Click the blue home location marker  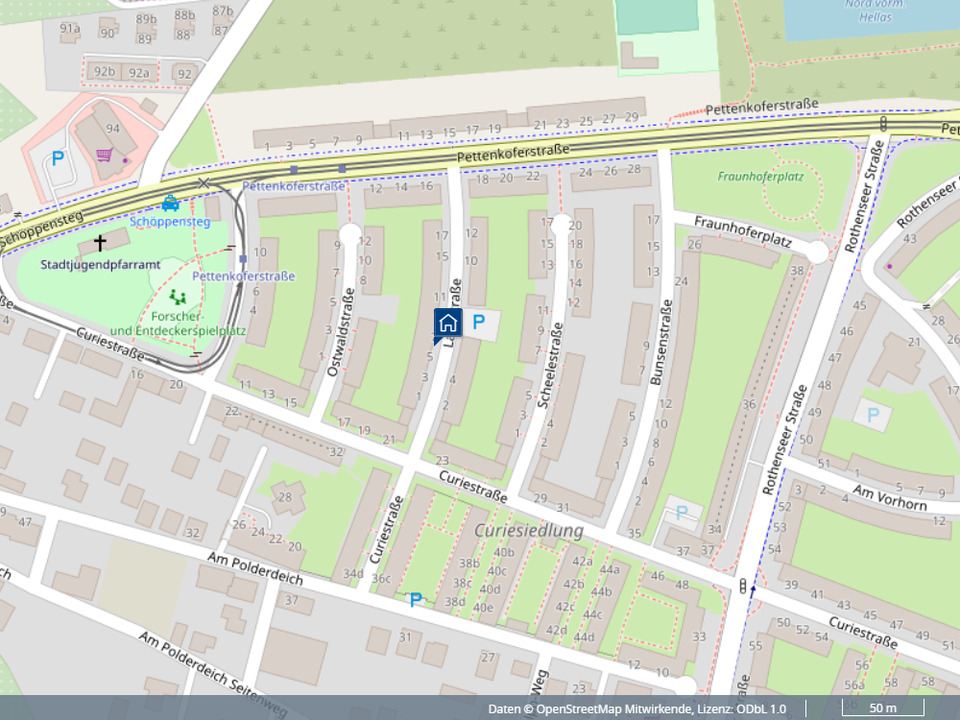point(448,323)
